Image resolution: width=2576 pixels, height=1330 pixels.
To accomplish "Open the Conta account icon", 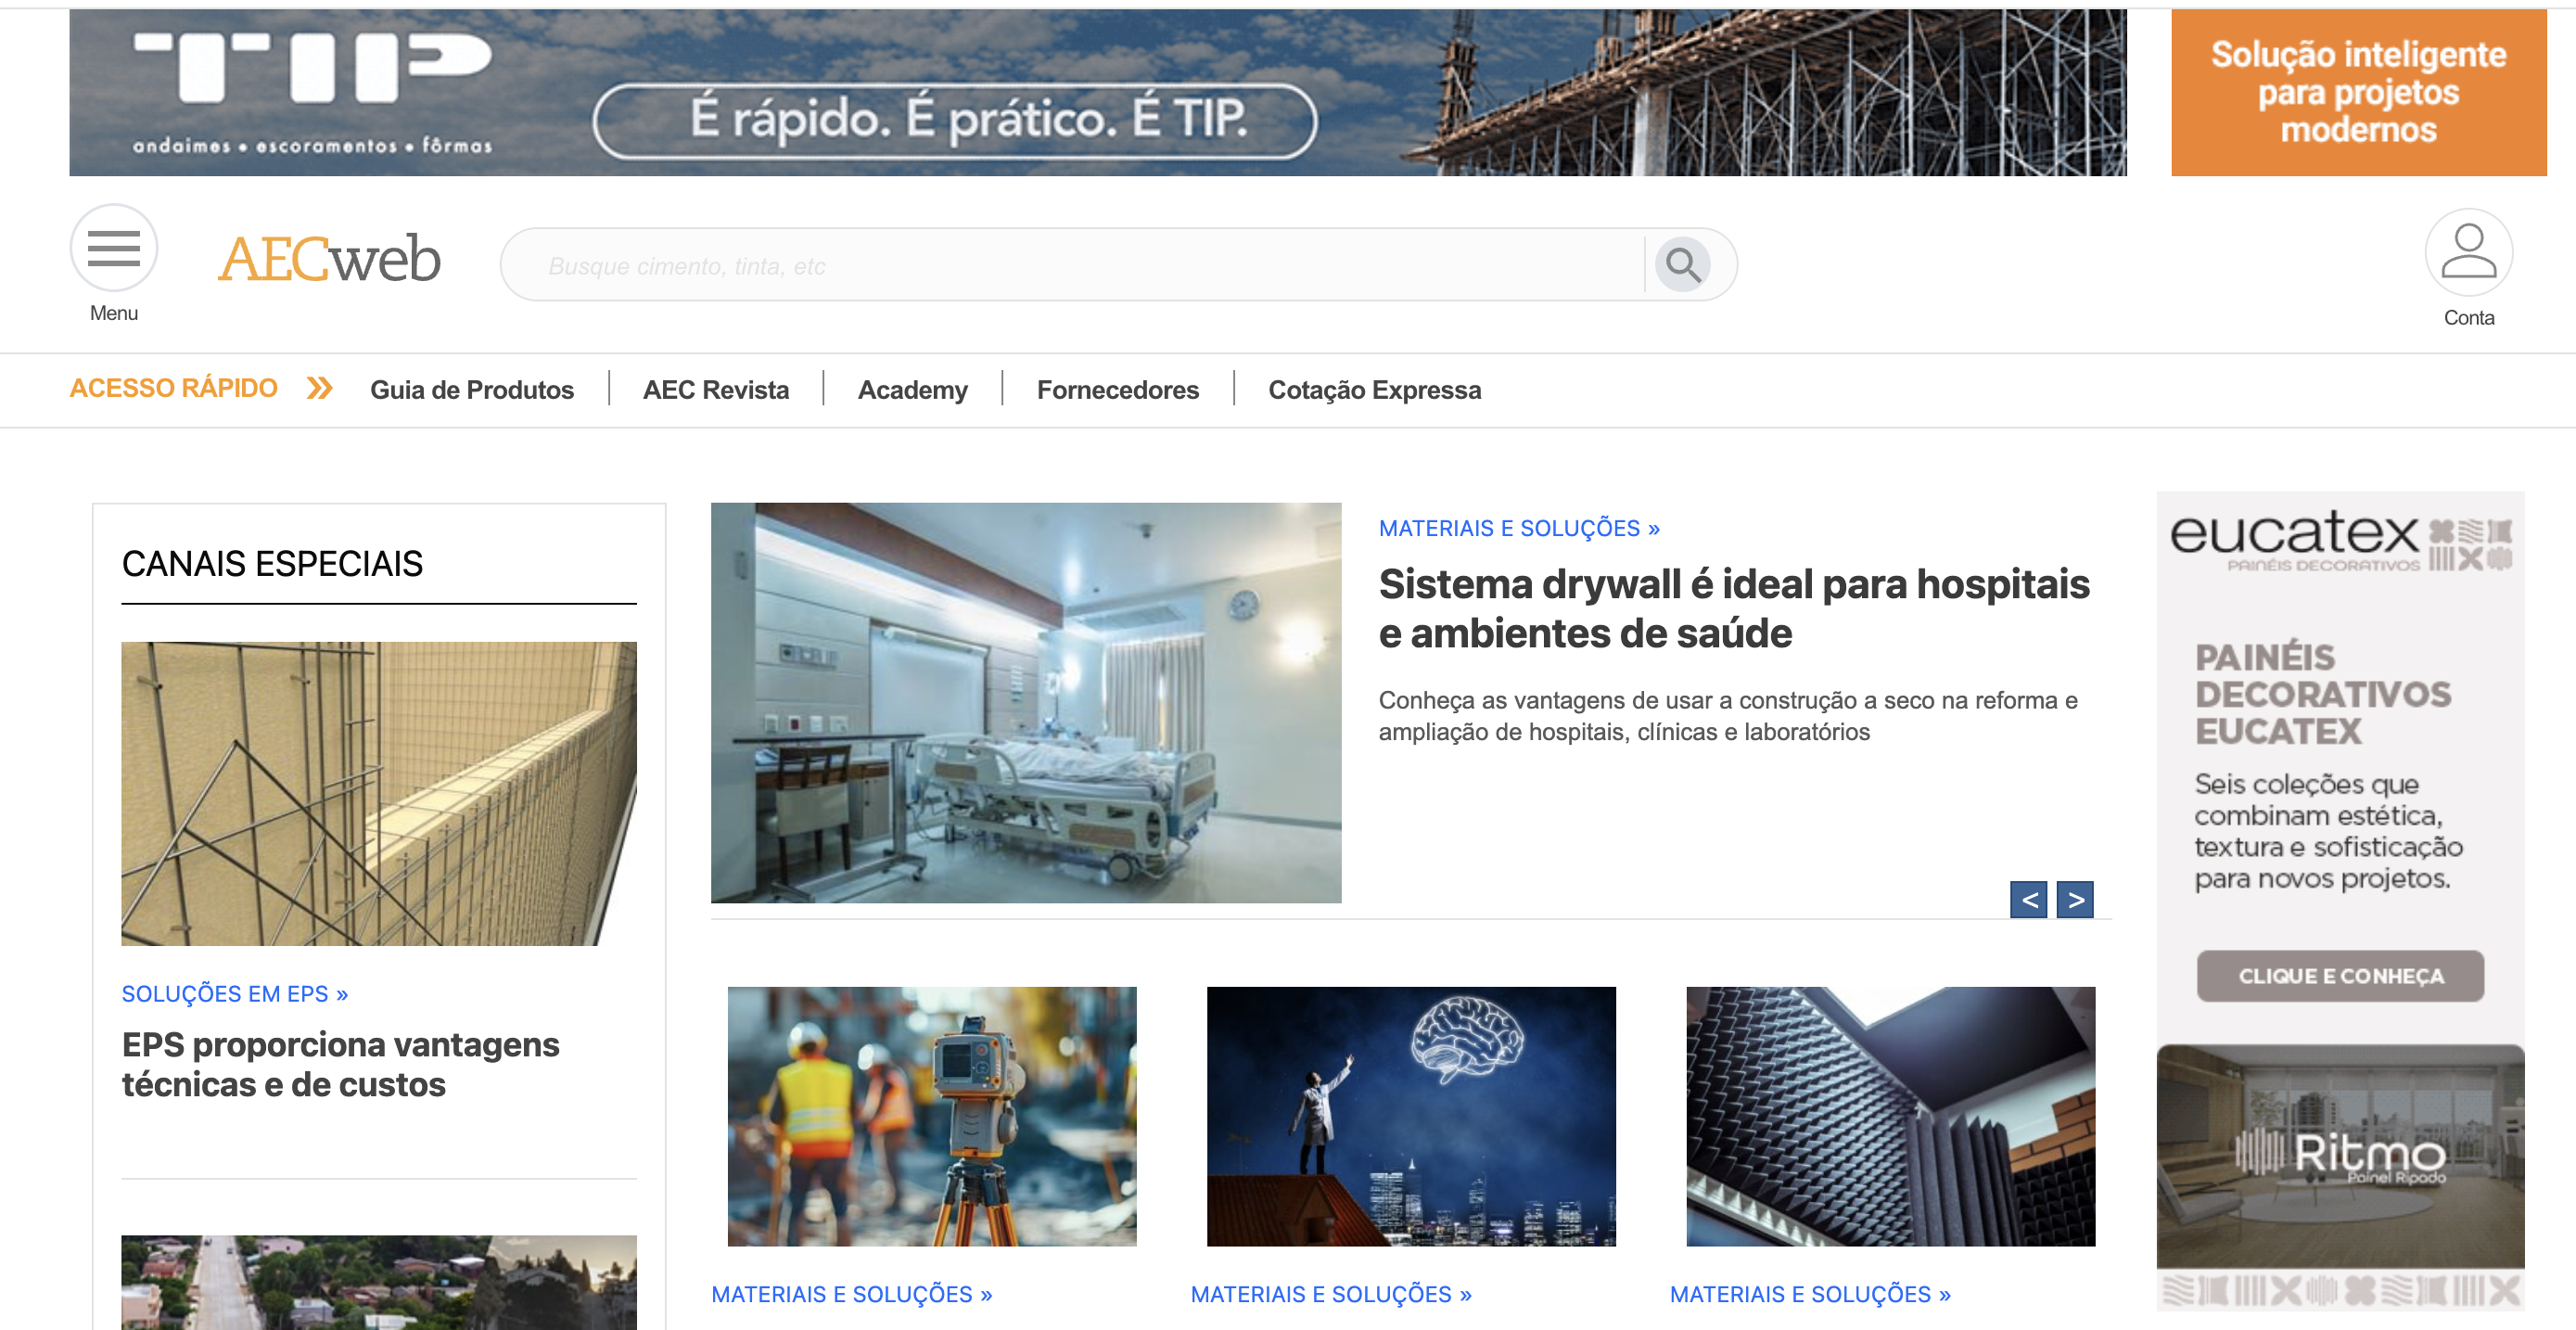I will click(2468, 253).
